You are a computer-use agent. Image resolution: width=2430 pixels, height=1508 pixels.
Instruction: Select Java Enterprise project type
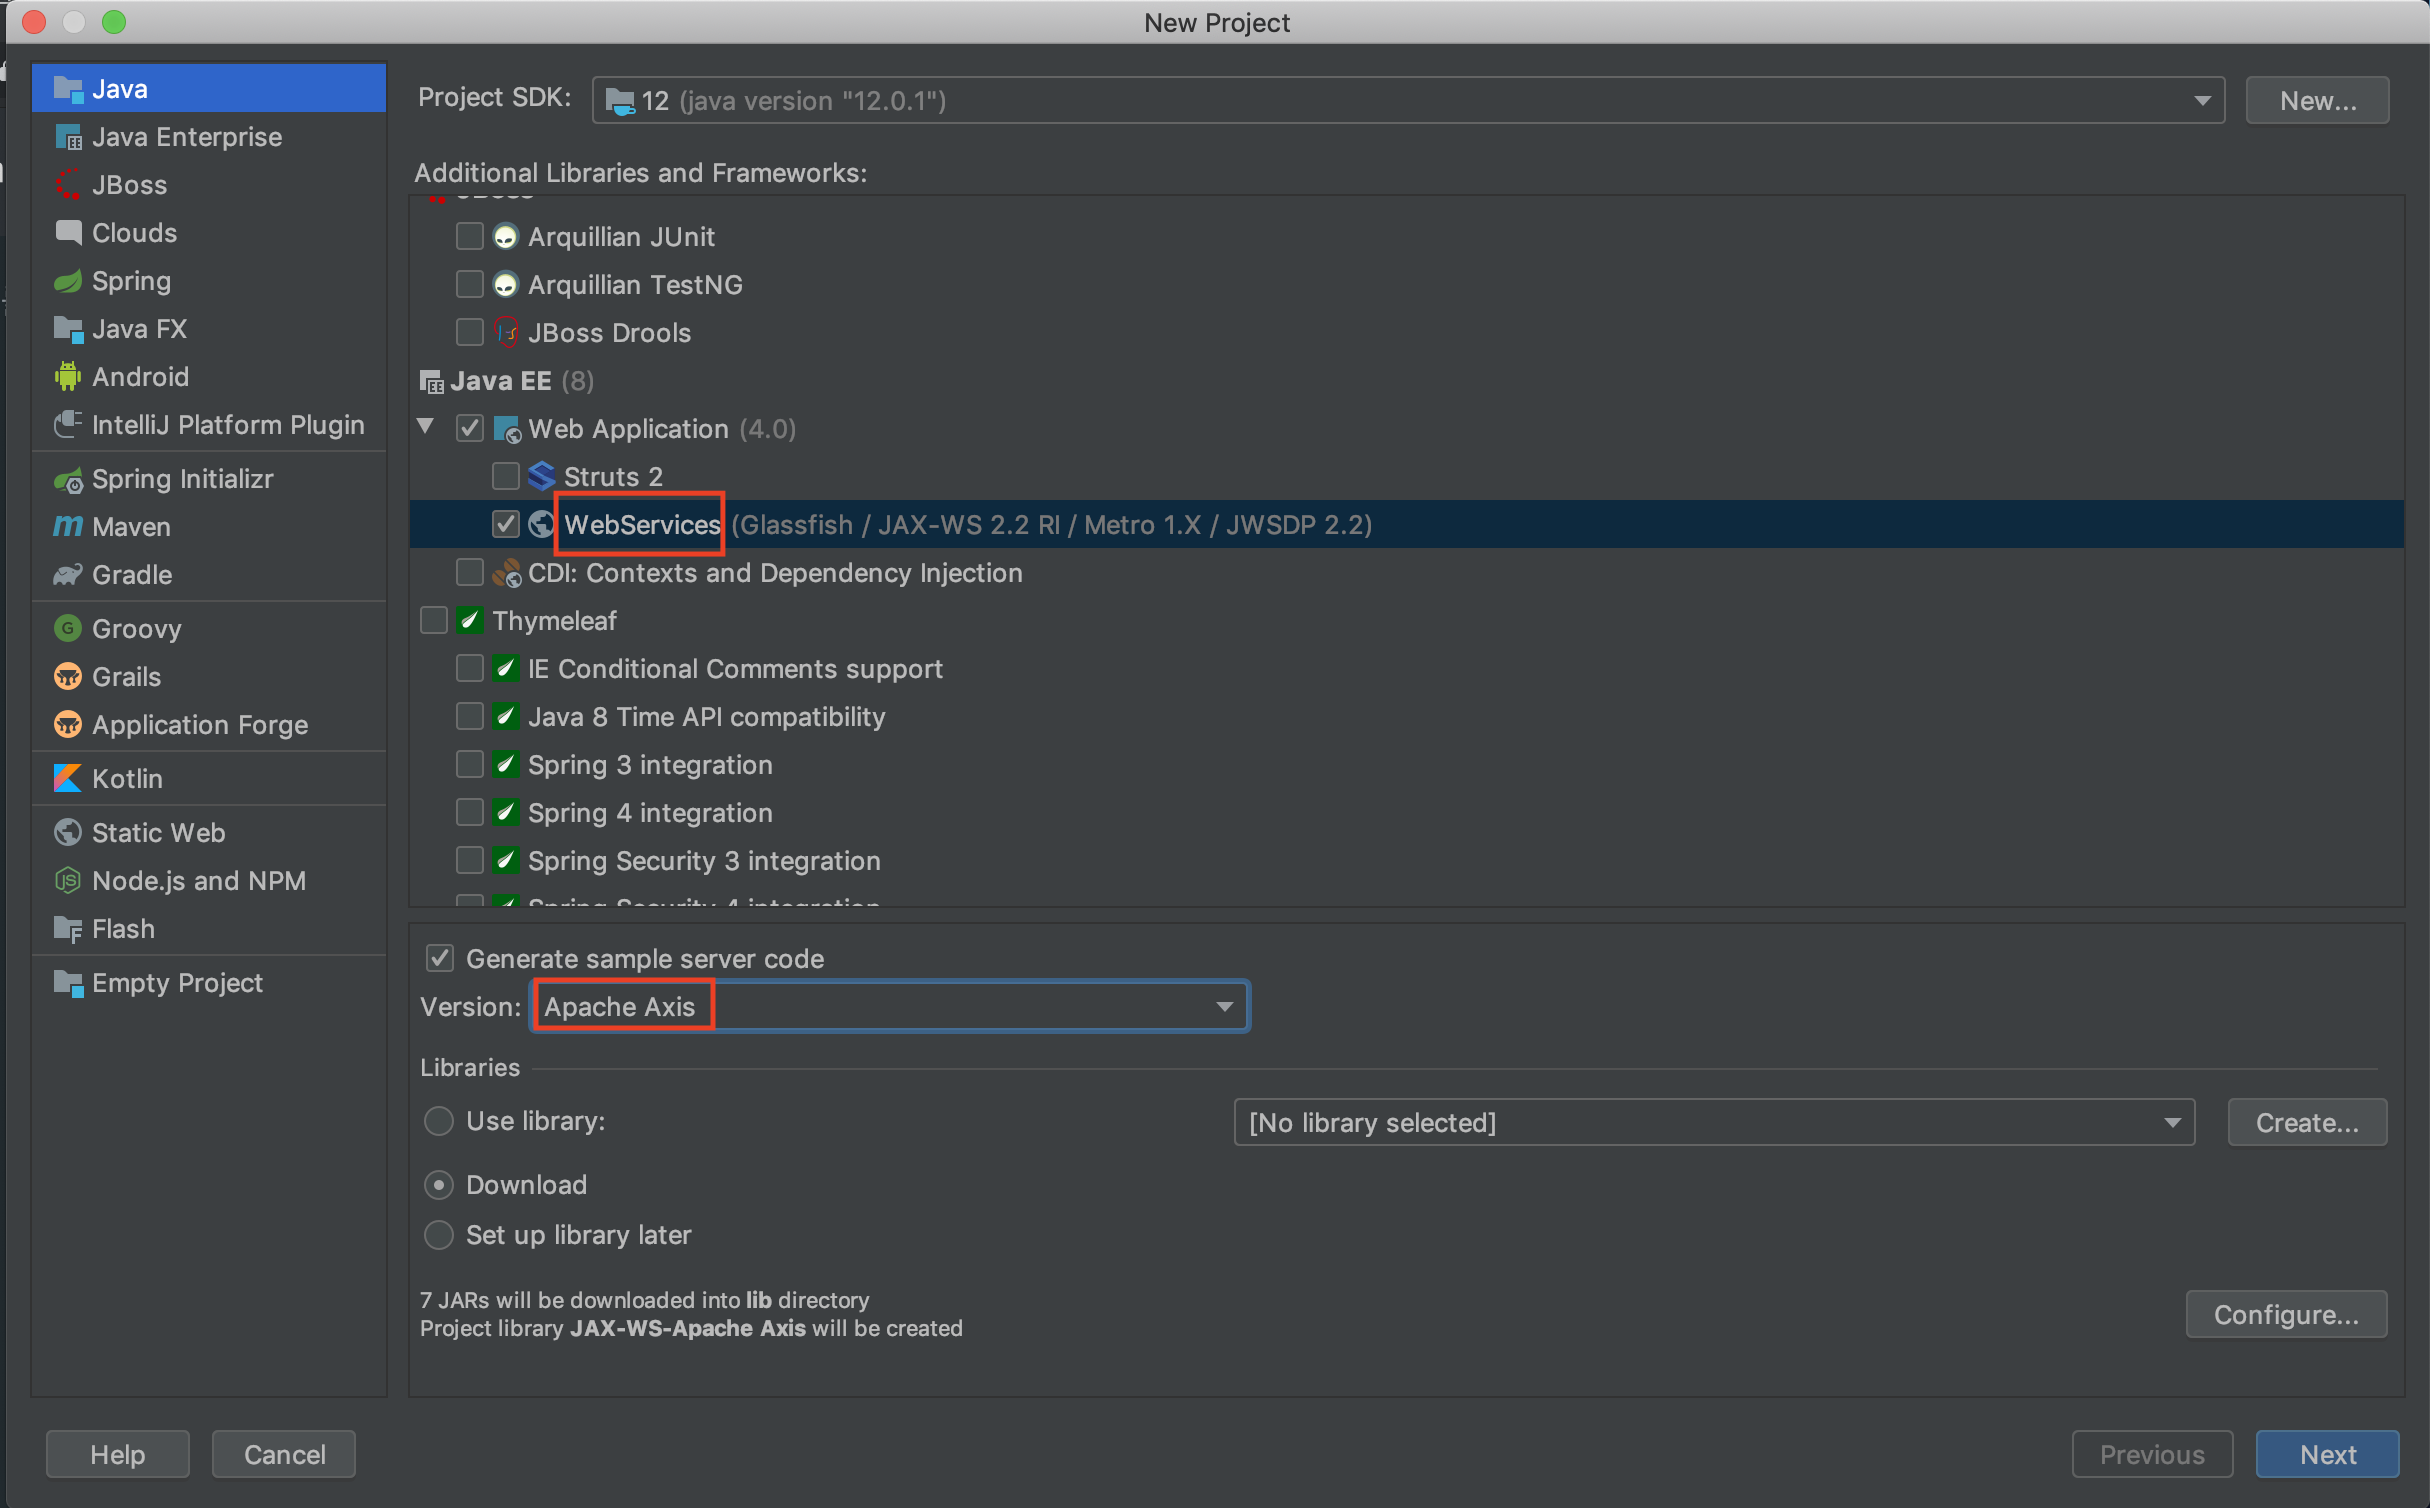pyautogui.click(x=209, y=137)
